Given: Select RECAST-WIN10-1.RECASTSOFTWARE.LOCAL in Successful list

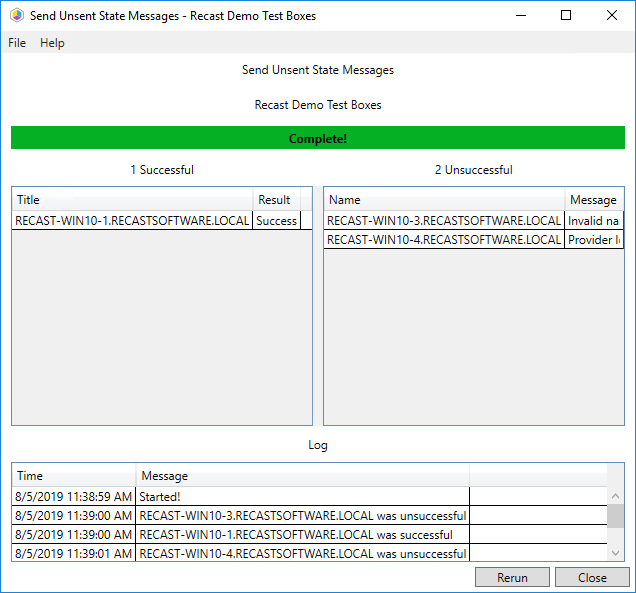Looking at the screenshot, I should coord(132,221).
